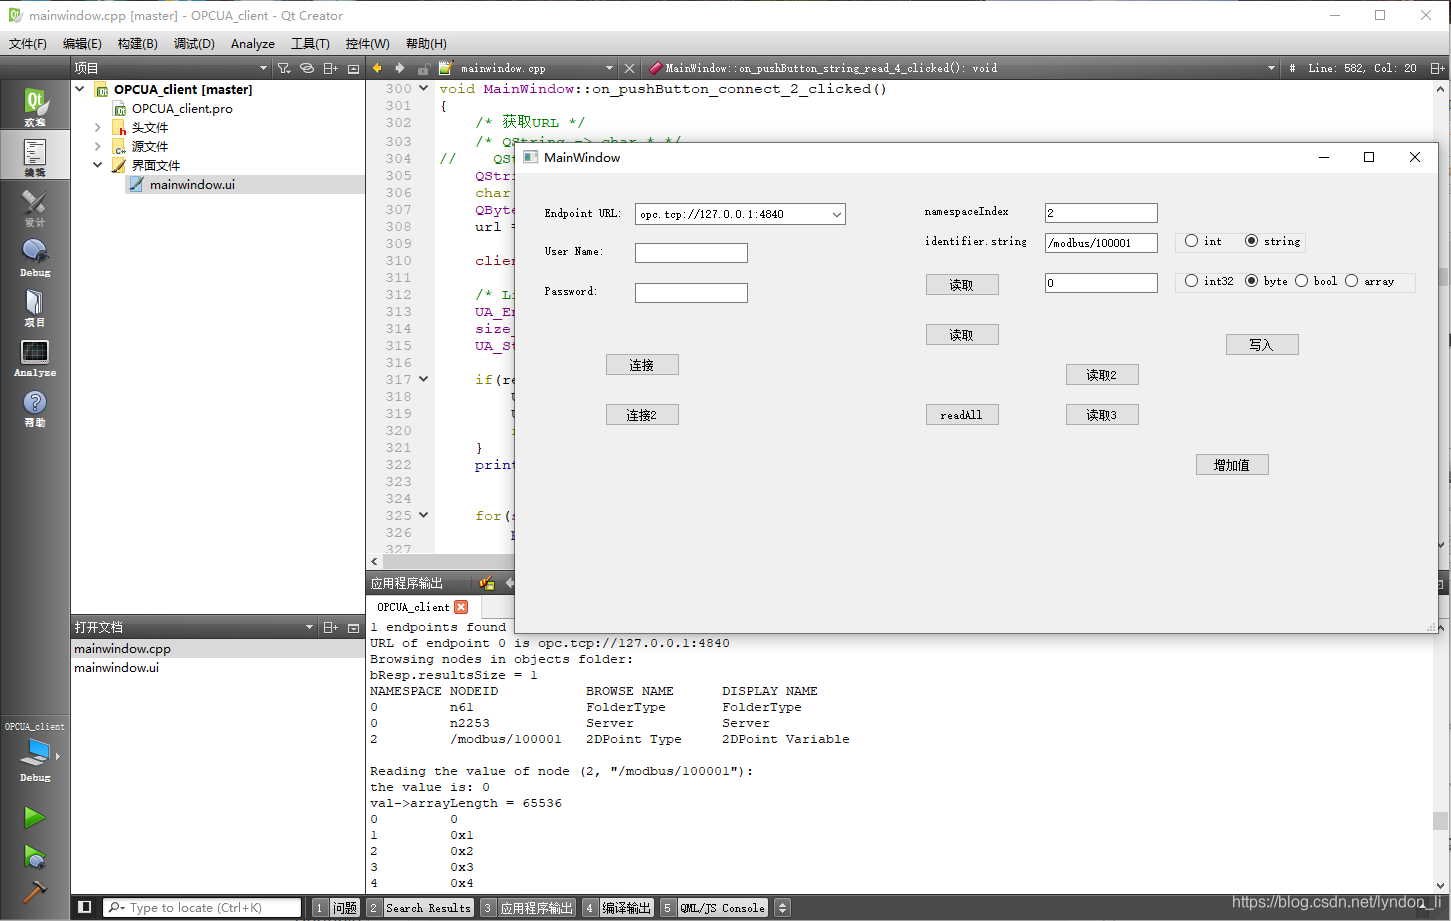Open the mainwindow.cpp file dropdown
Viewport: 1451px width, 921px height.
[x=609, y=68]
